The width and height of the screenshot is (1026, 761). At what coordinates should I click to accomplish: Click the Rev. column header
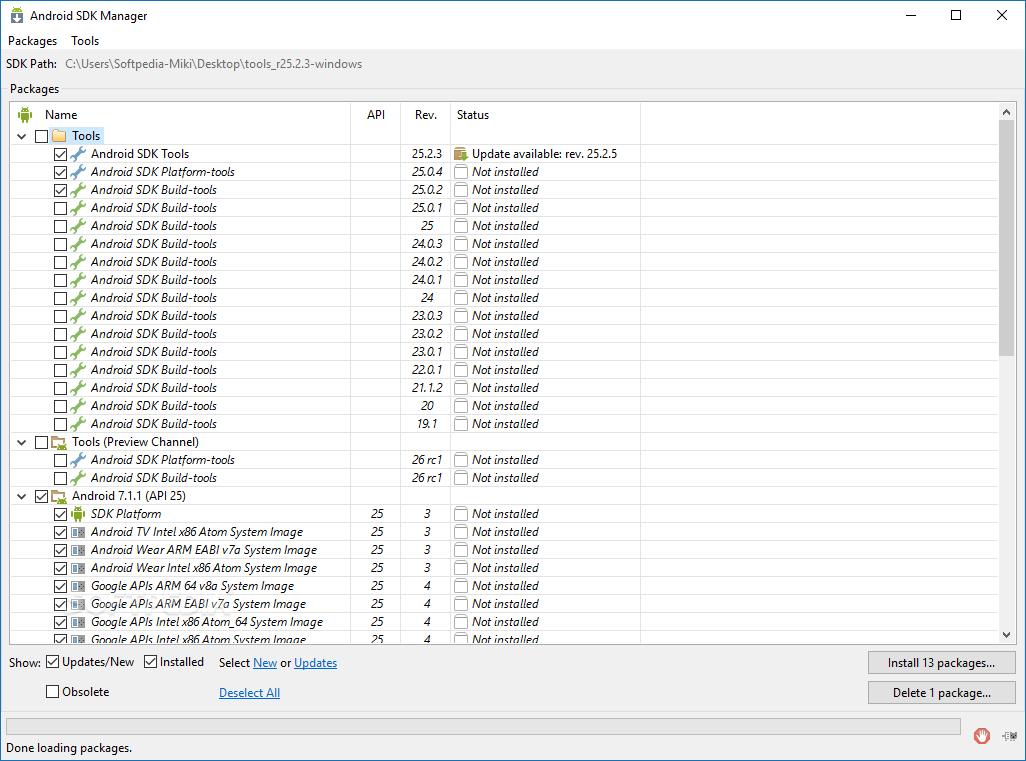(x=426, y=115)
